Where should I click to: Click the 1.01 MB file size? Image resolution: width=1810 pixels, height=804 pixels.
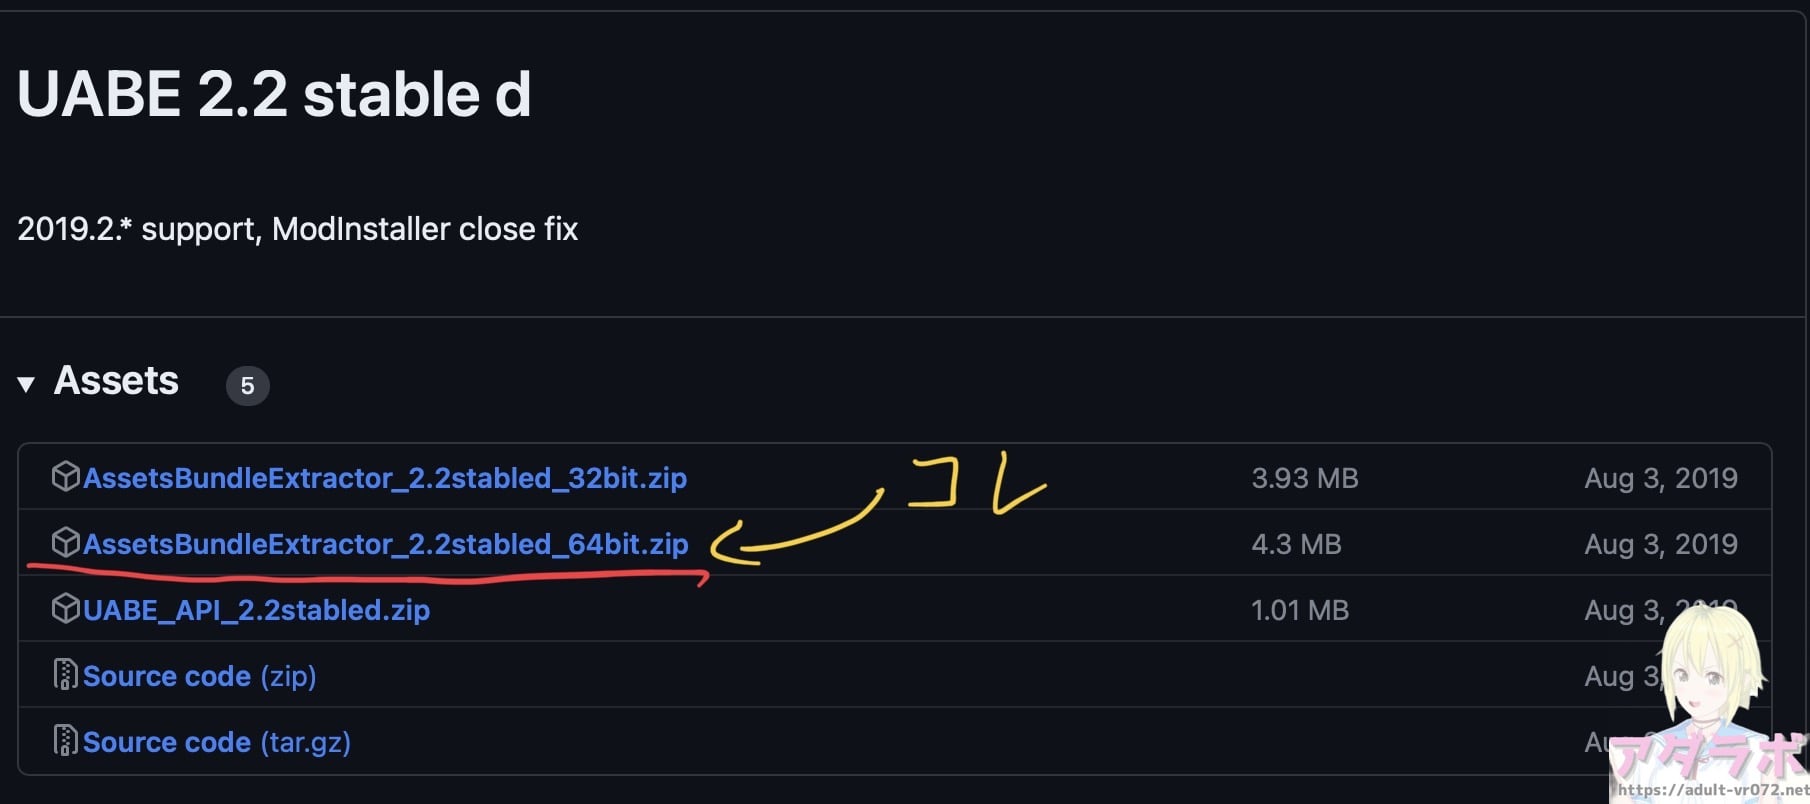coord(1299,610)
